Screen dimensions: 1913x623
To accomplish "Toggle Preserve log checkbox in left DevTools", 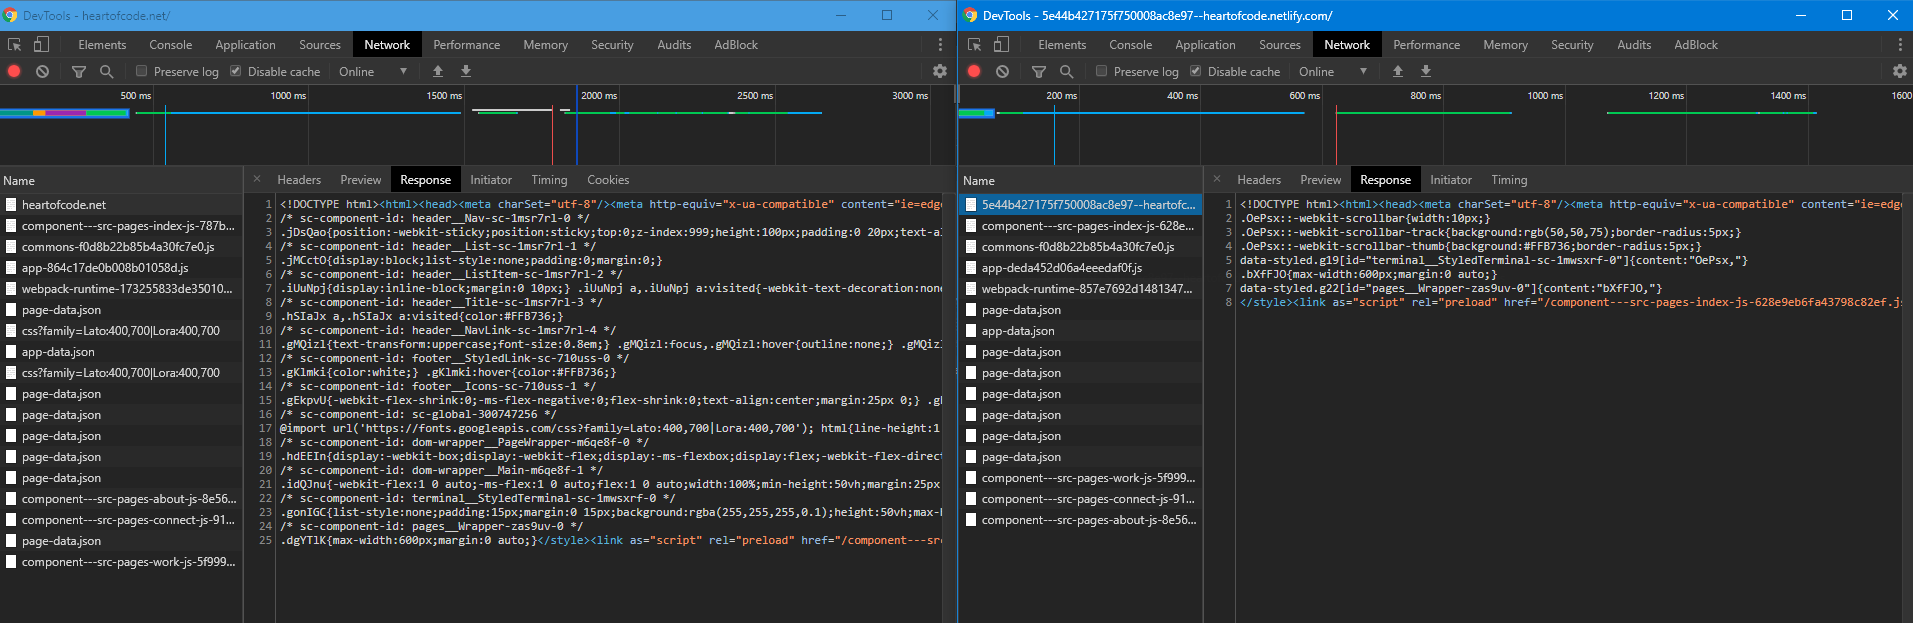I will (142, 71).
